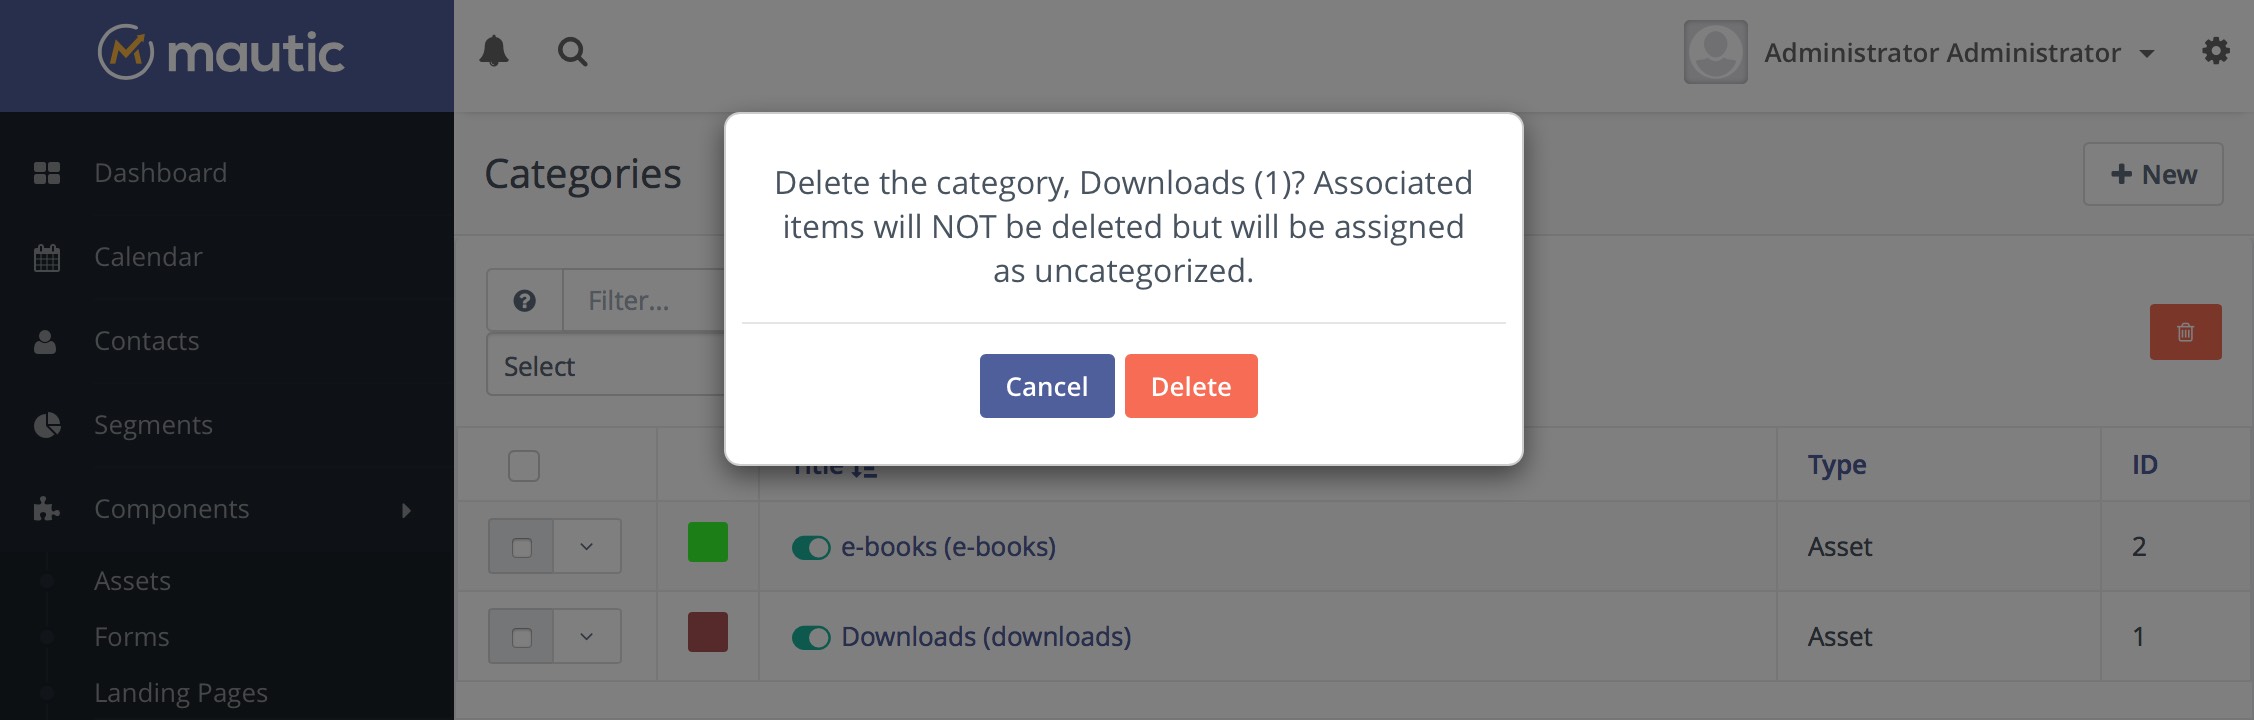2254x720 pixels.
Task: Open Contacts in the sidebar
Action: [146, 341]
